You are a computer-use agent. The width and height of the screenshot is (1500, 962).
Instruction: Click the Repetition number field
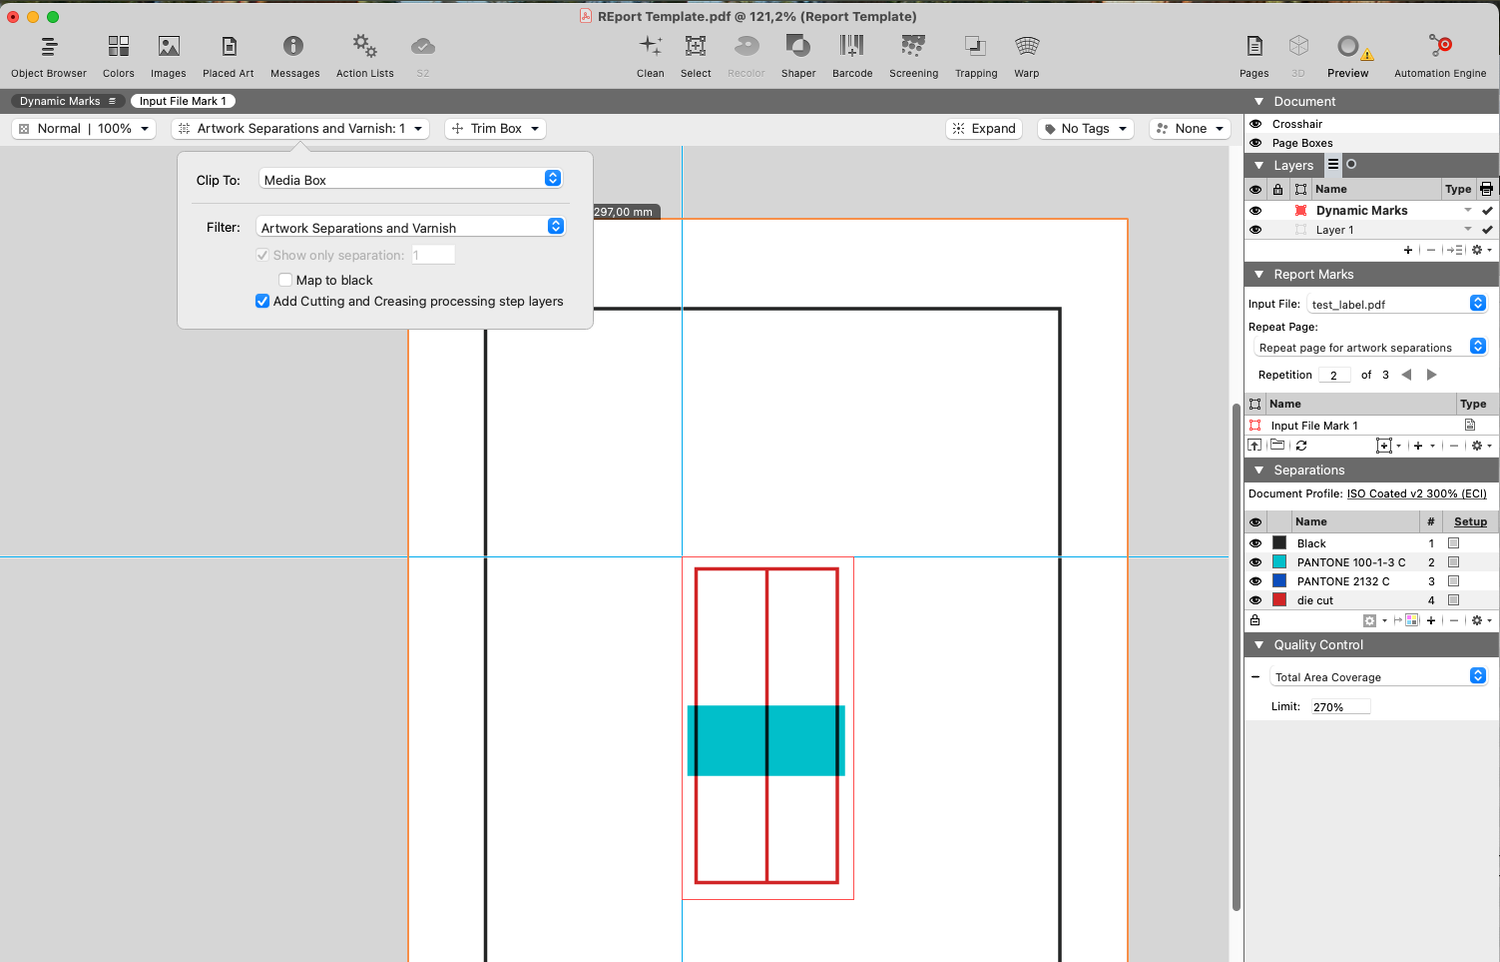[x=1334, y=375]
